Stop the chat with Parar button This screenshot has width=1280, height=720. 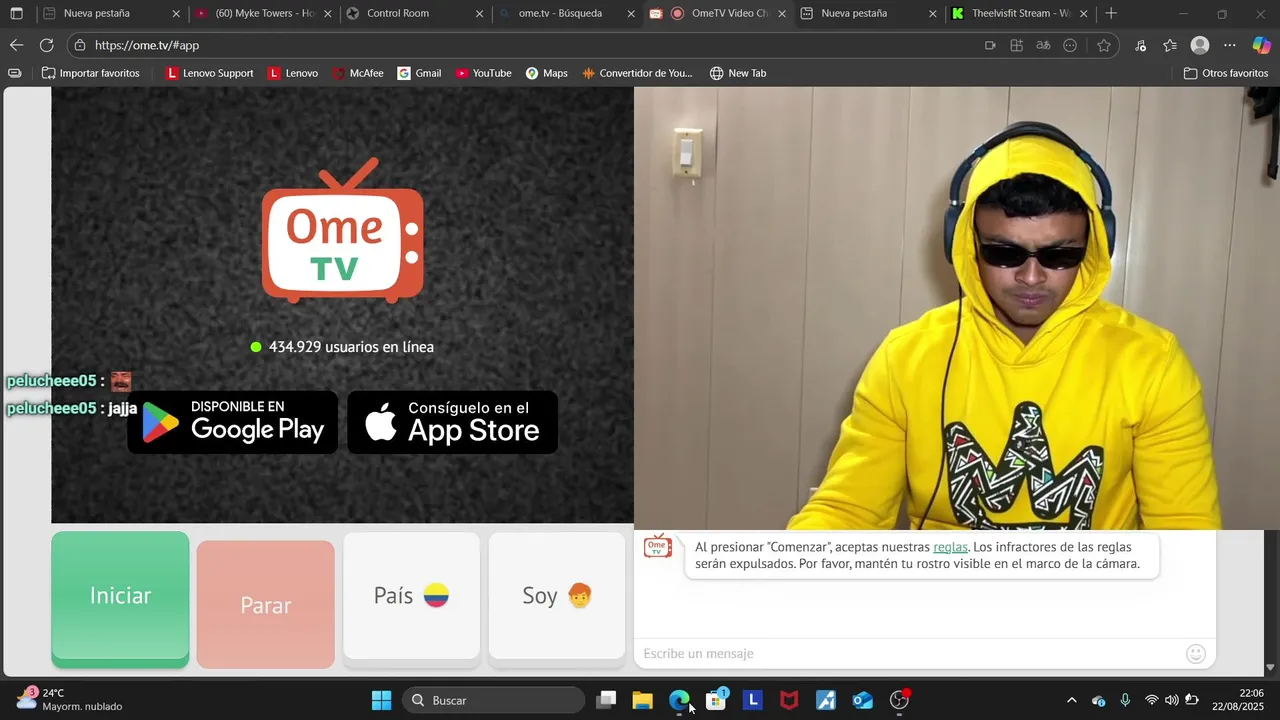(266, 604)
